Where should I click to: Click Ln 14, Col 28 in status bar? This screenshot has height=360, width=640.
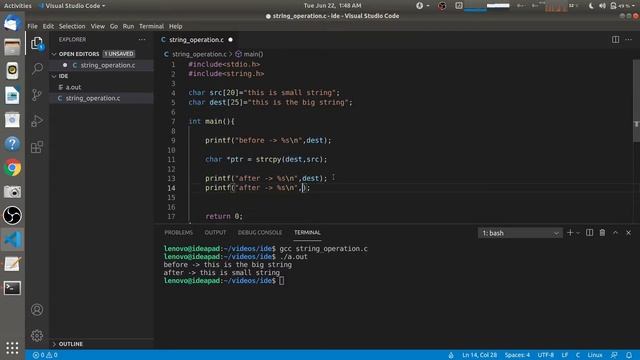coord(479,355)
